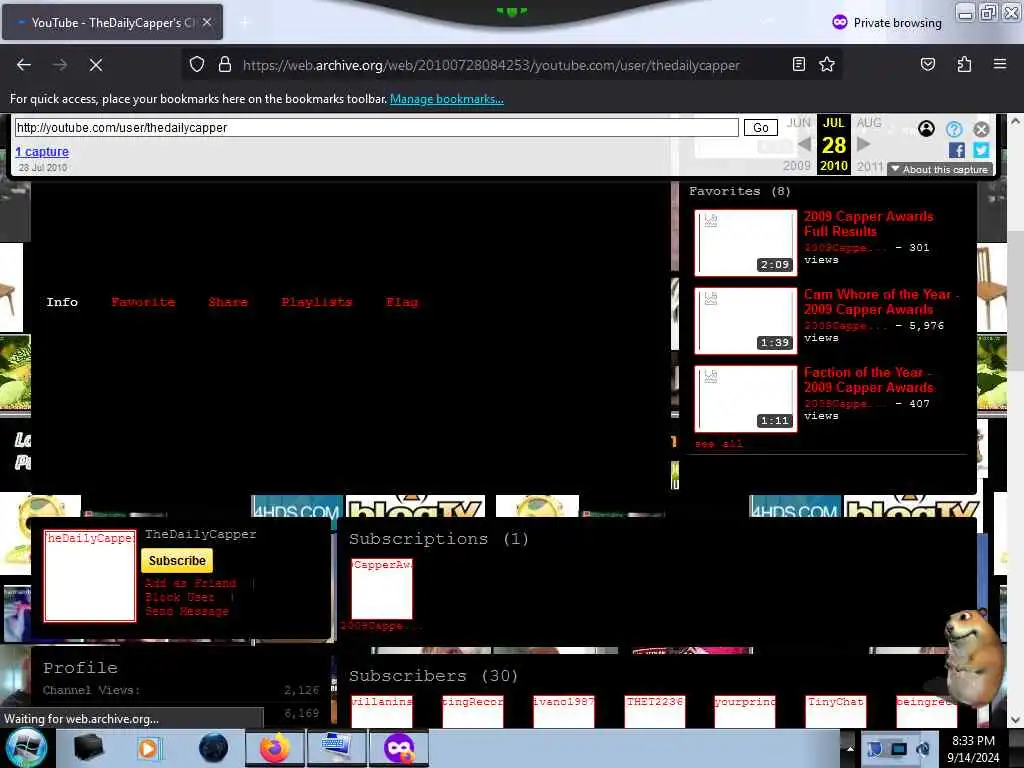Open the extensions puzzle icon
Screen dimensions: 1024x768
(964, 64)
